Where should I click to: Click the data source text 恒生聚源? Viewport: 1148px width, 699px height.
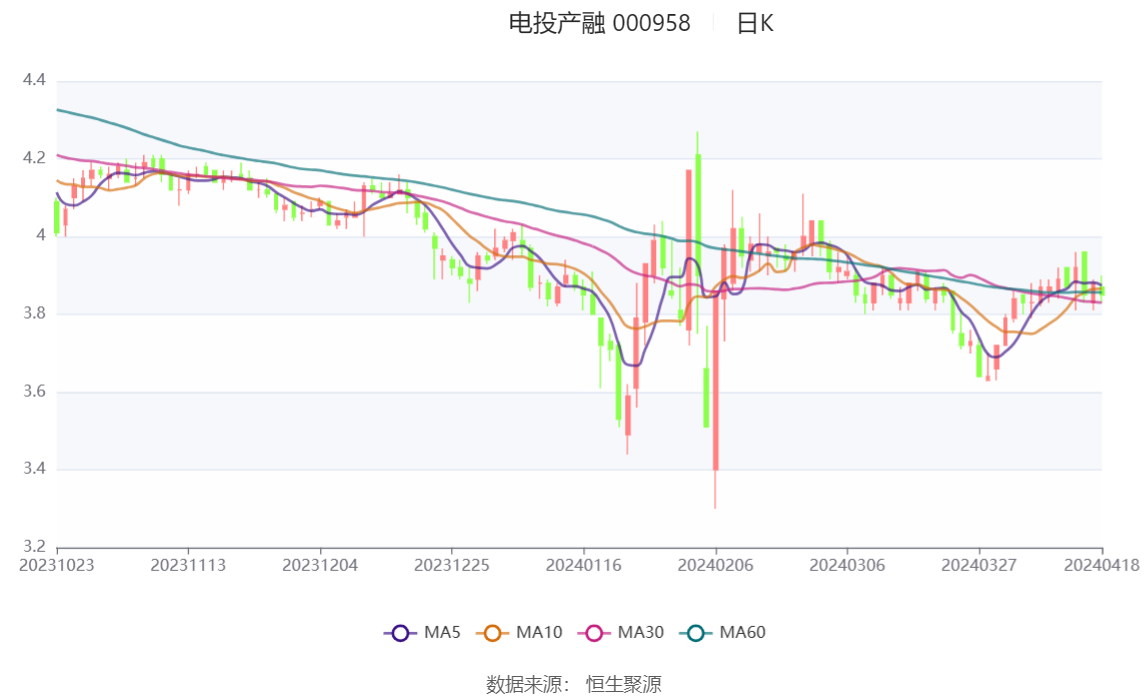click(624, 685)
